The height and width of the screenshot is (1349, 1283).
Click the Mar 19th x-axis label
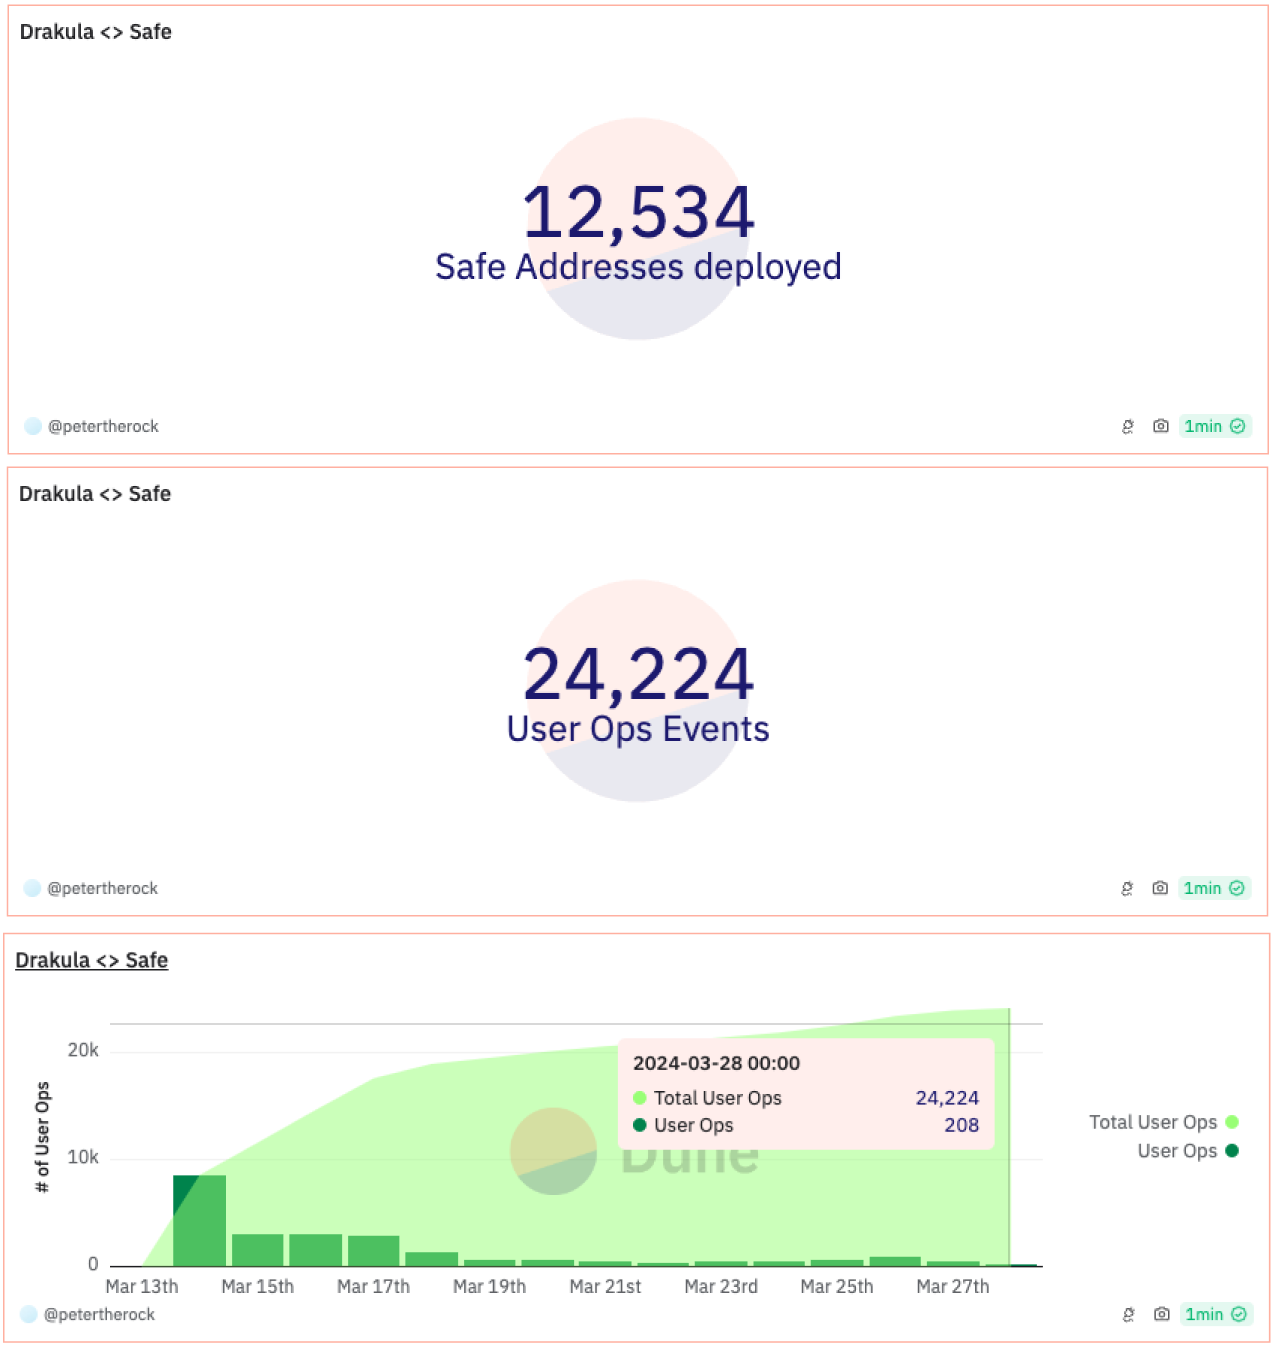(489, 1287)
